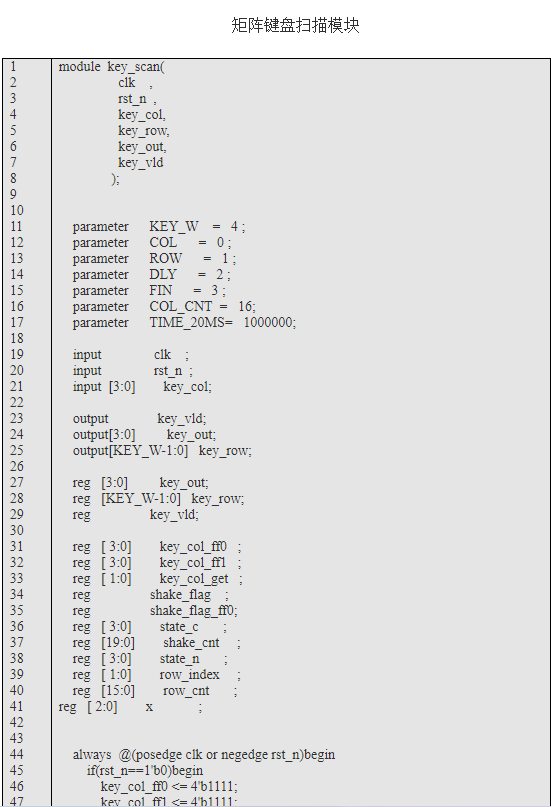
Task: Click the 'reg shake_flag ;' line
Action: tap(151, 594)
